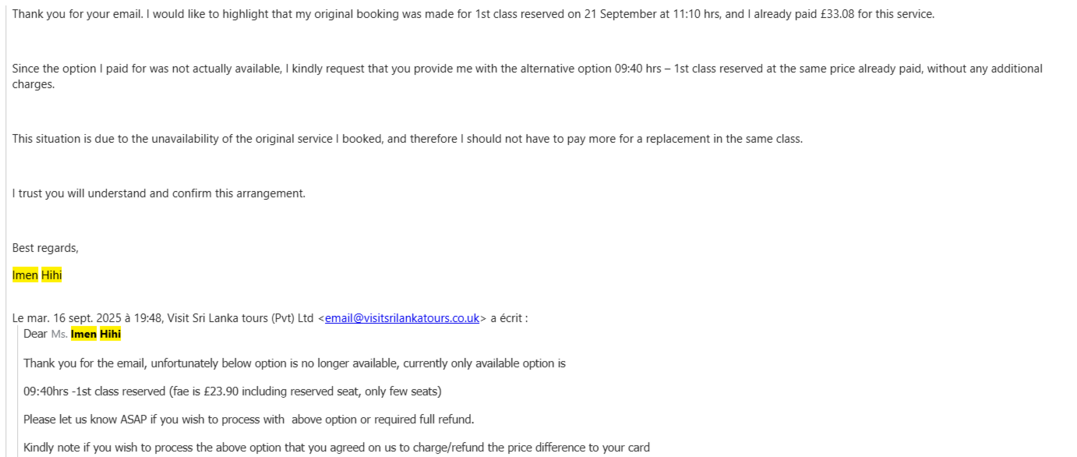Click the "Dear Ms." greeting in quoted reply

pyautogui.click(x=45, y=333)
